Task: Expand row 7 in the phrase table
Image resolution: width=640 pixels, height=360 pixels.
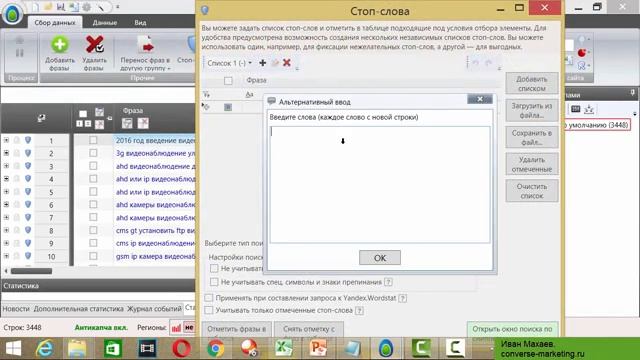Action: (x=6, y=217)
